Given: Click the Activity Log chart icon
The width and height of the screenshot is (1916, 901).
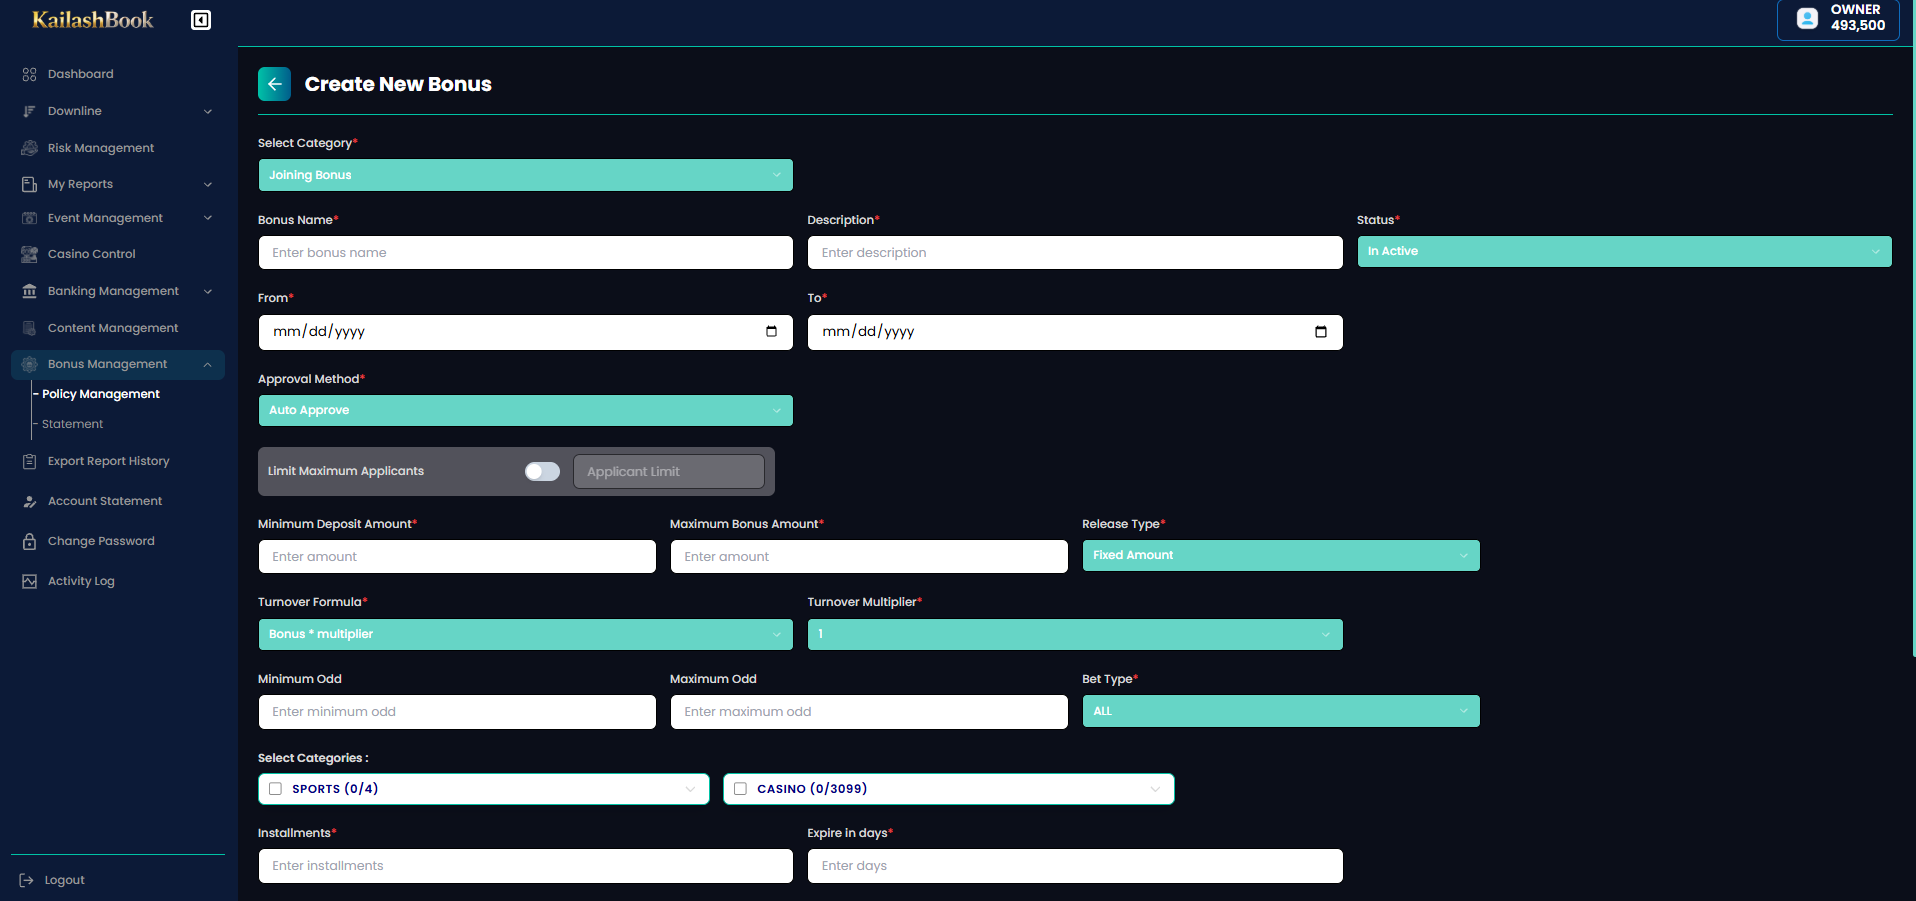Looking at the screenshot, I should (29, 581).
